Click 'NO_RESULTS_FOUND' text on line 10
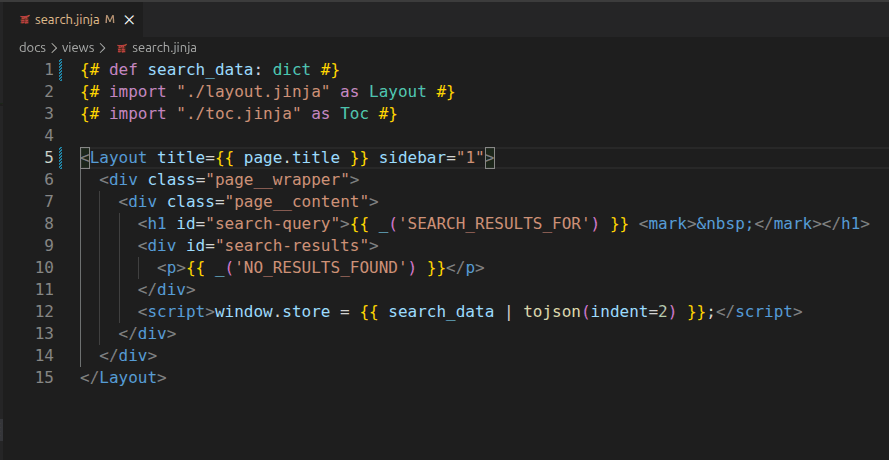This screenshot has width=889, height=460. 321,268
